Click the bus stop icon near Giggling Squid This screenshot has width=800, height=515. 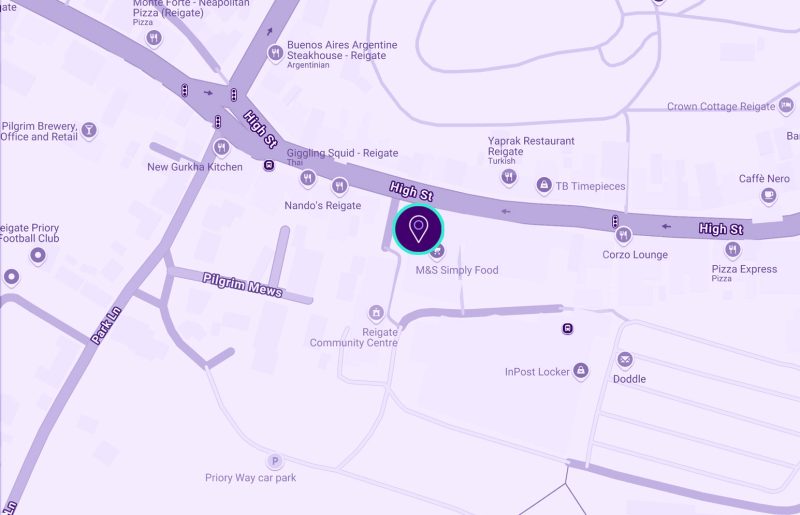269,165
